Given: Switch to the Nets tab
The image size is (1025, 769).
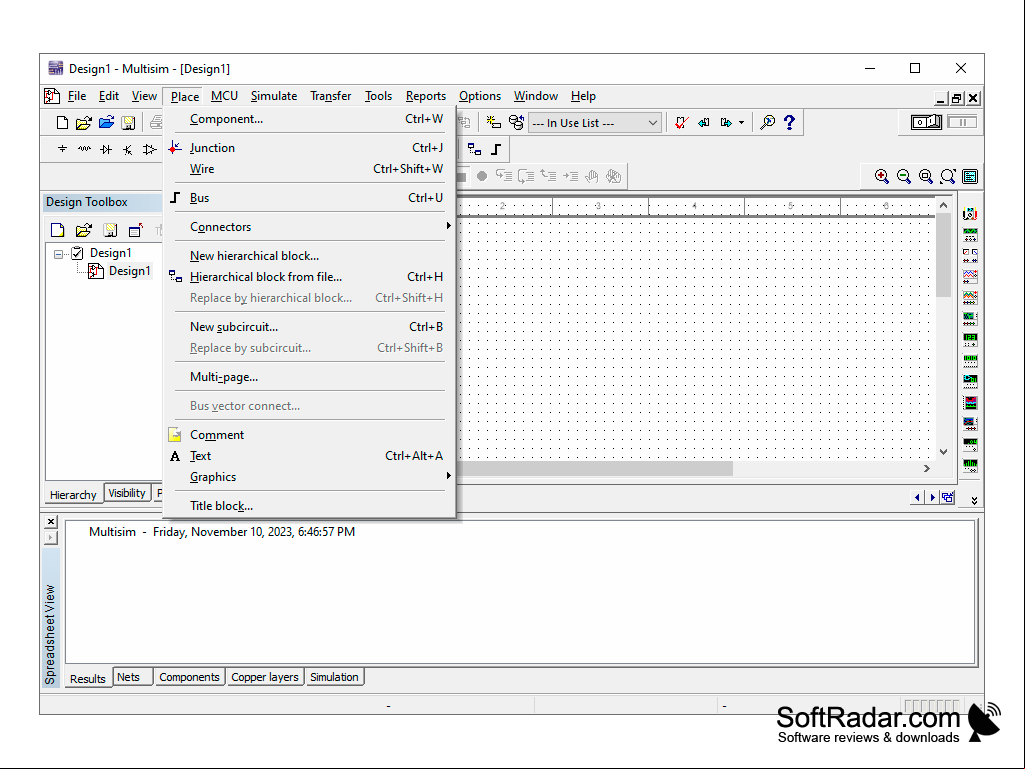Looking at the screenshot, I should pos(133,677).
